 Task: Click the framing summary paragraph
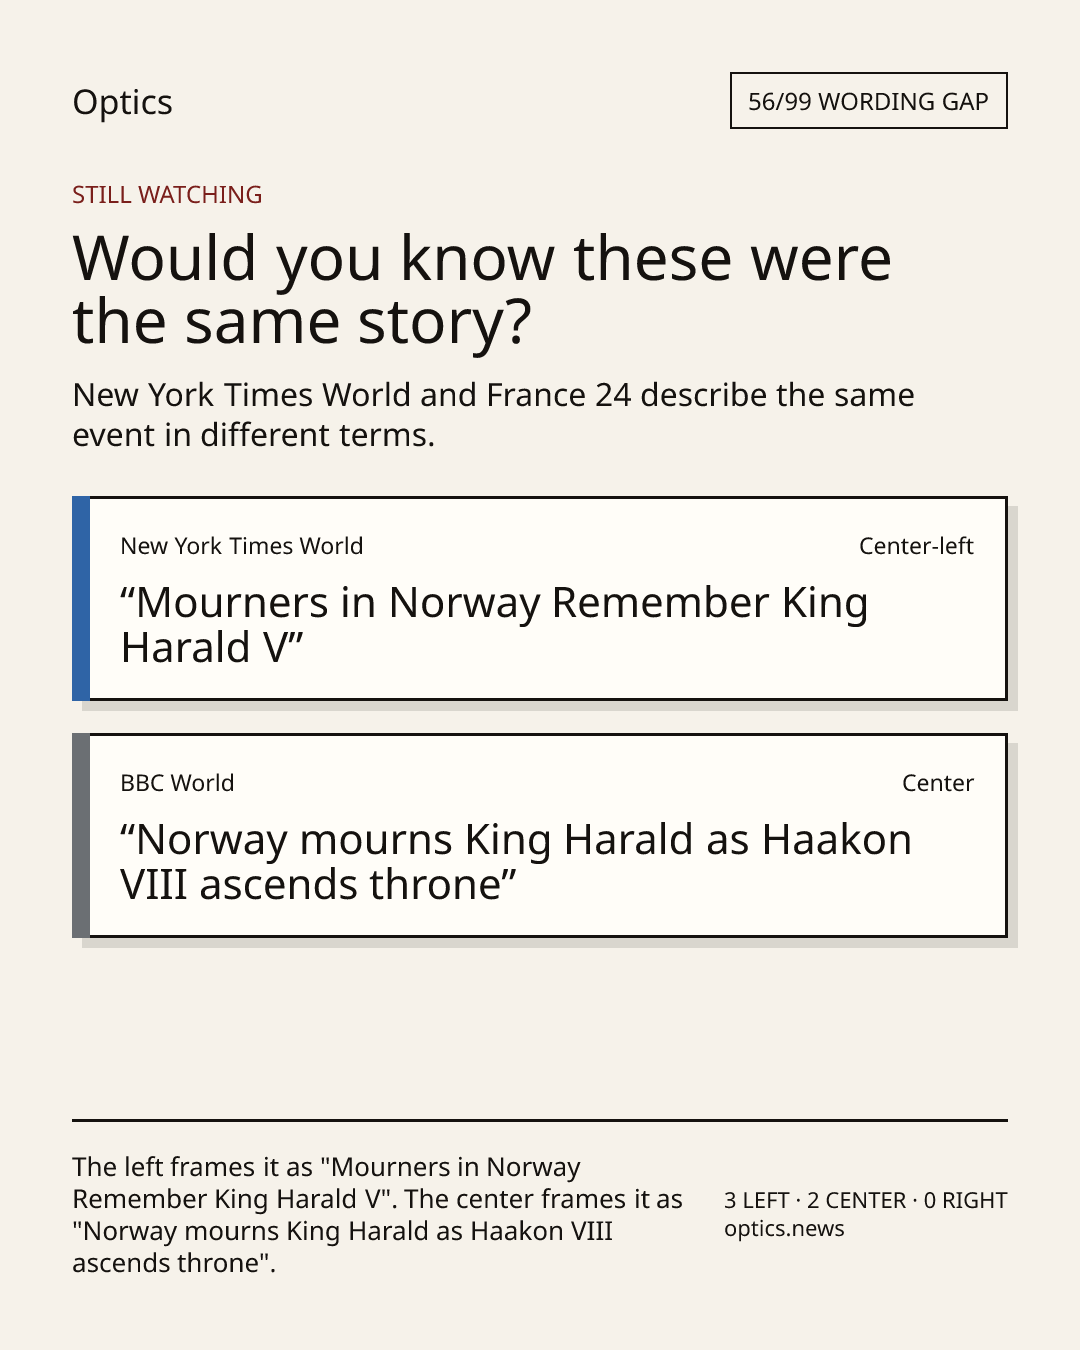(x=377, y=1215)
